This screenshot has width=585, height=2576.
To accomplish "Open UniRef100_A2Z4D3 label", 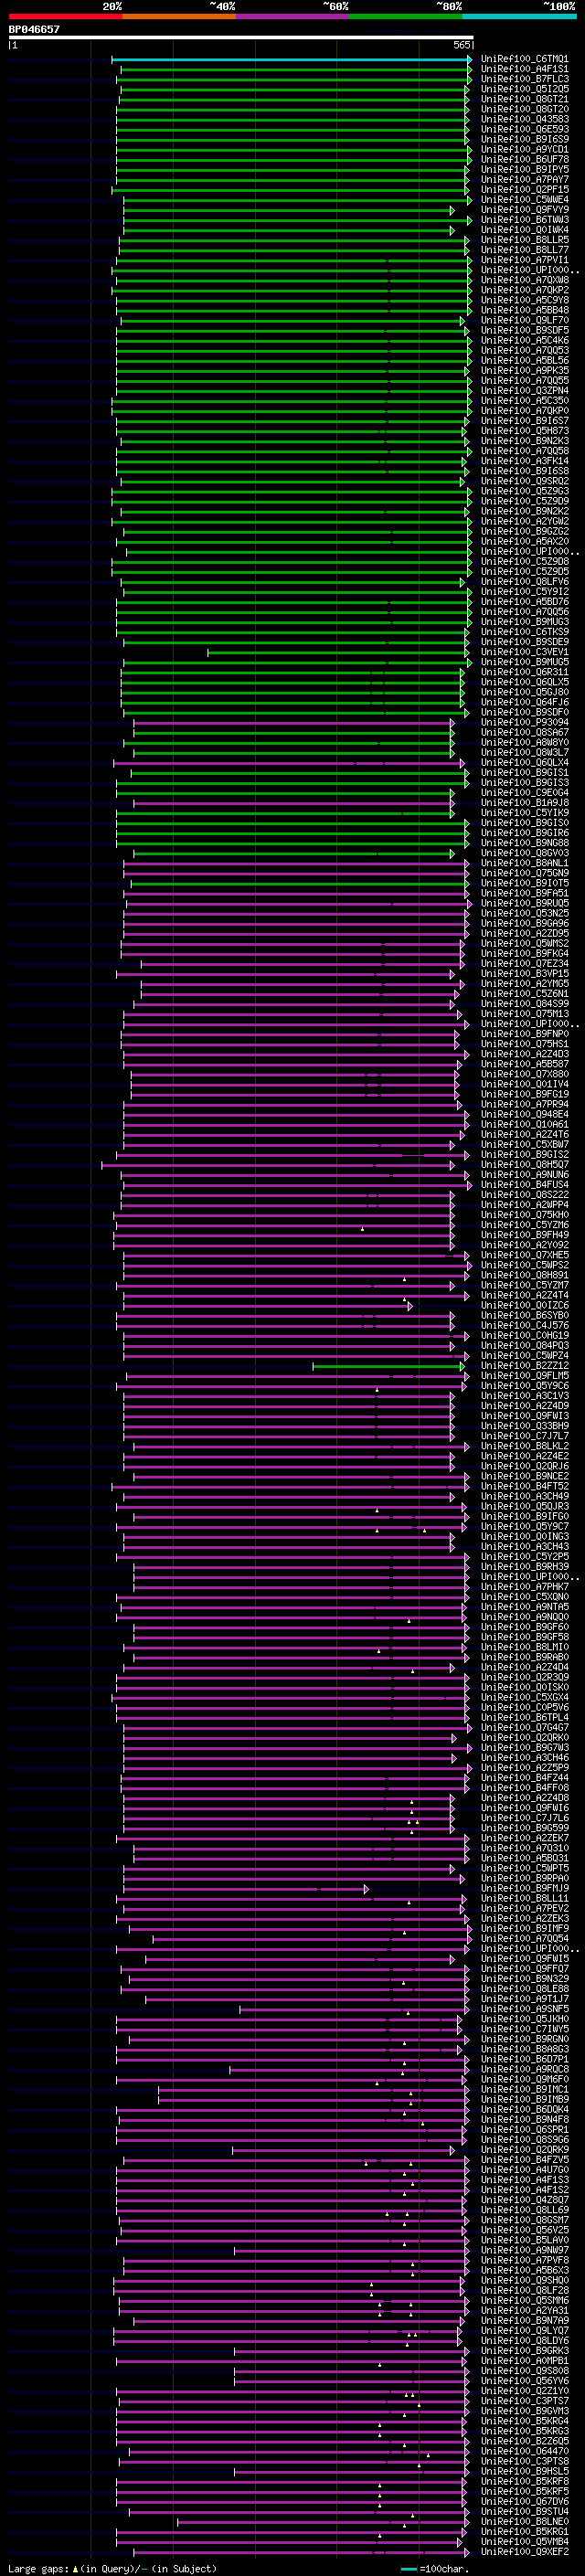I will point(525,1054).
